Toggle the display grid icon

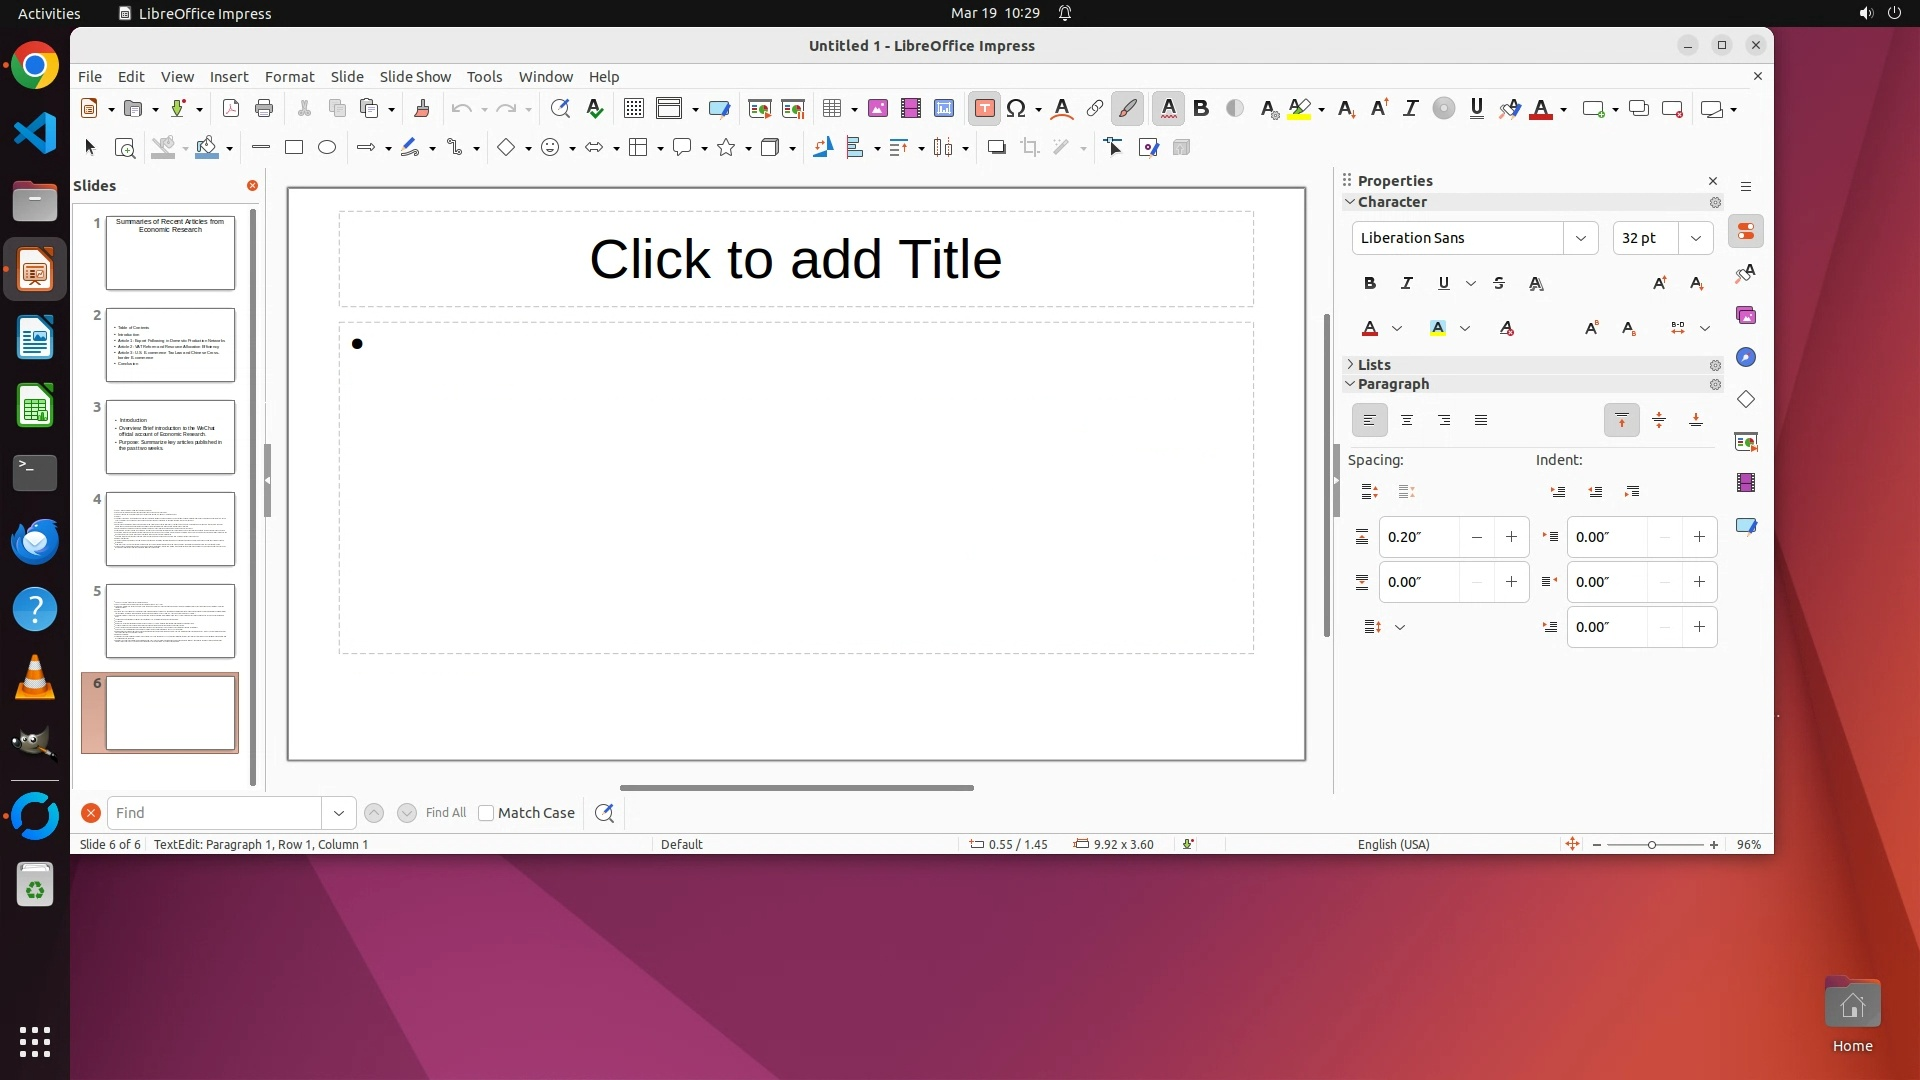click(633, 109)
